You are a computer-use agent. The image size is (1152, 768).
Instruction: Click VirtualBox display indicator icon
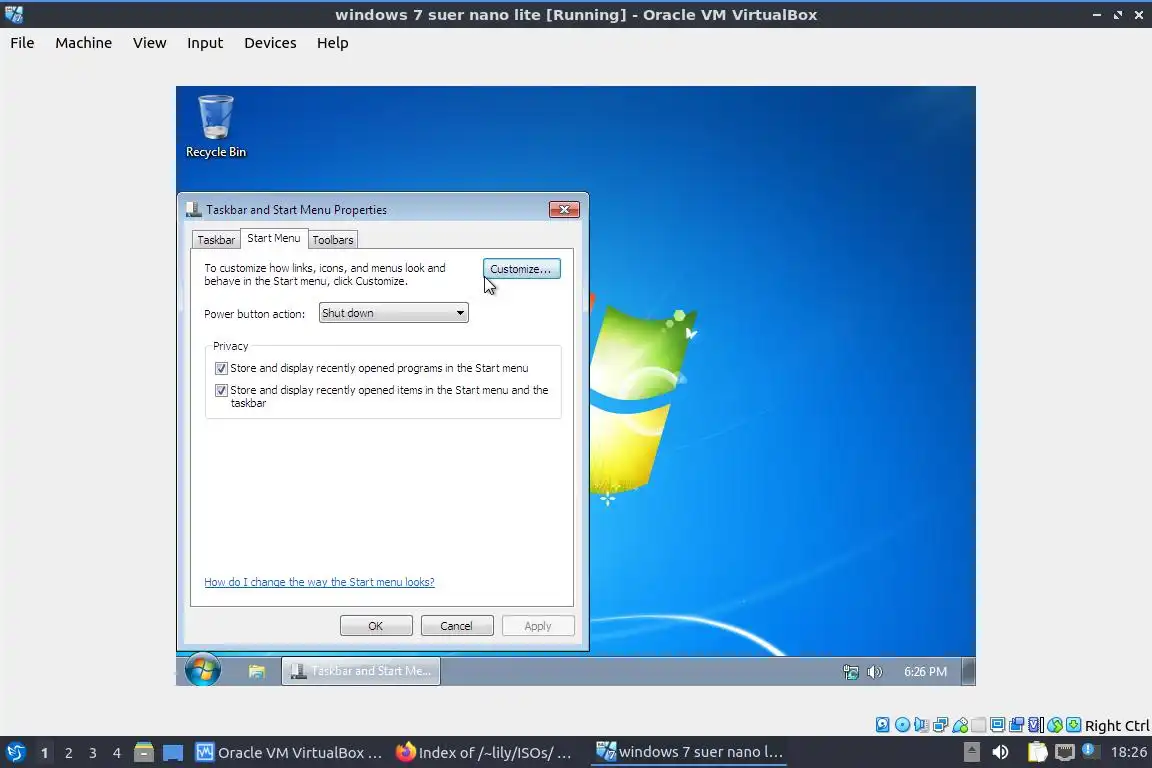(x=998, y=725)
